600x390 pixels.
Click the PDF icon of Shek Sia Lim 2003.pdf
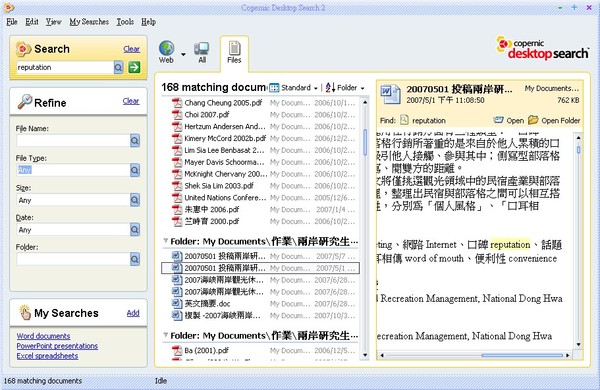[177, 186]
